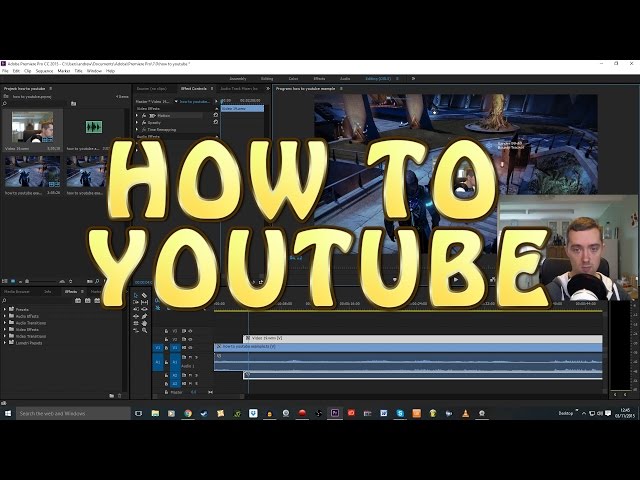This screenshot has height=480, width=640.
Task: Click the Master track volume value
Action: pyautogui.click(x=193, y=392)
